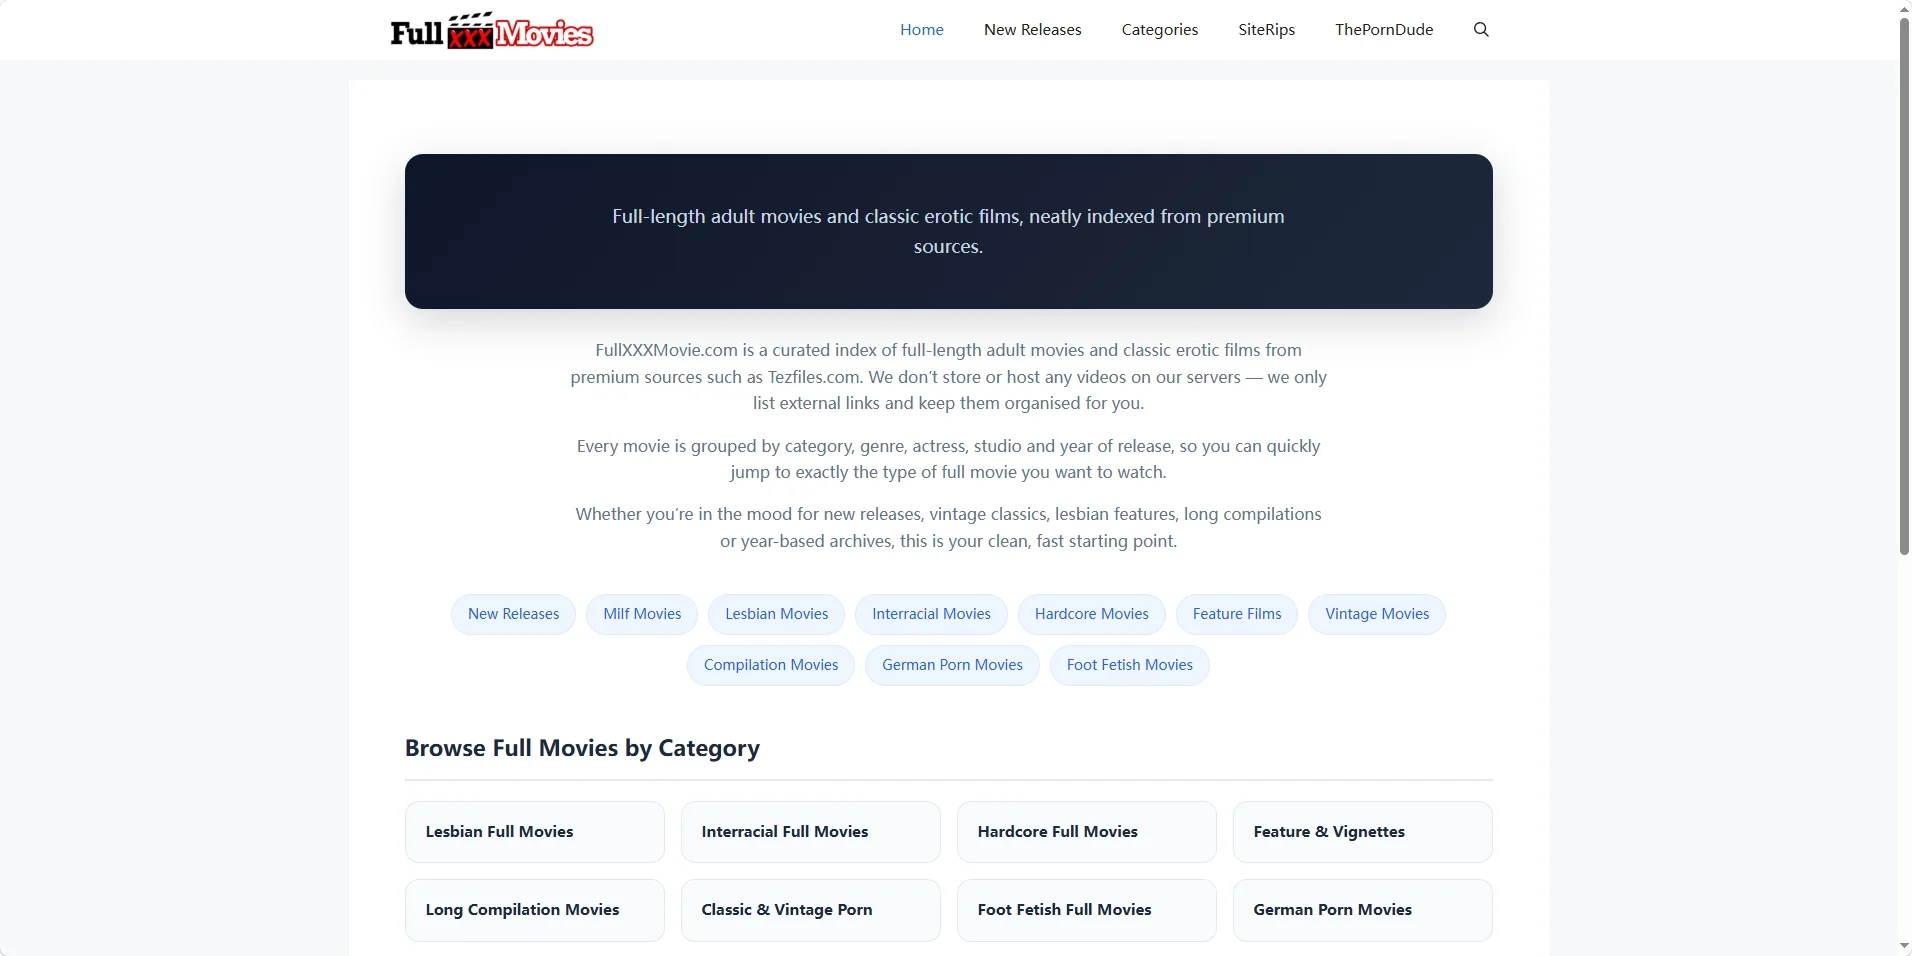Select the Compilation Movies pill tag

(770, 665)
